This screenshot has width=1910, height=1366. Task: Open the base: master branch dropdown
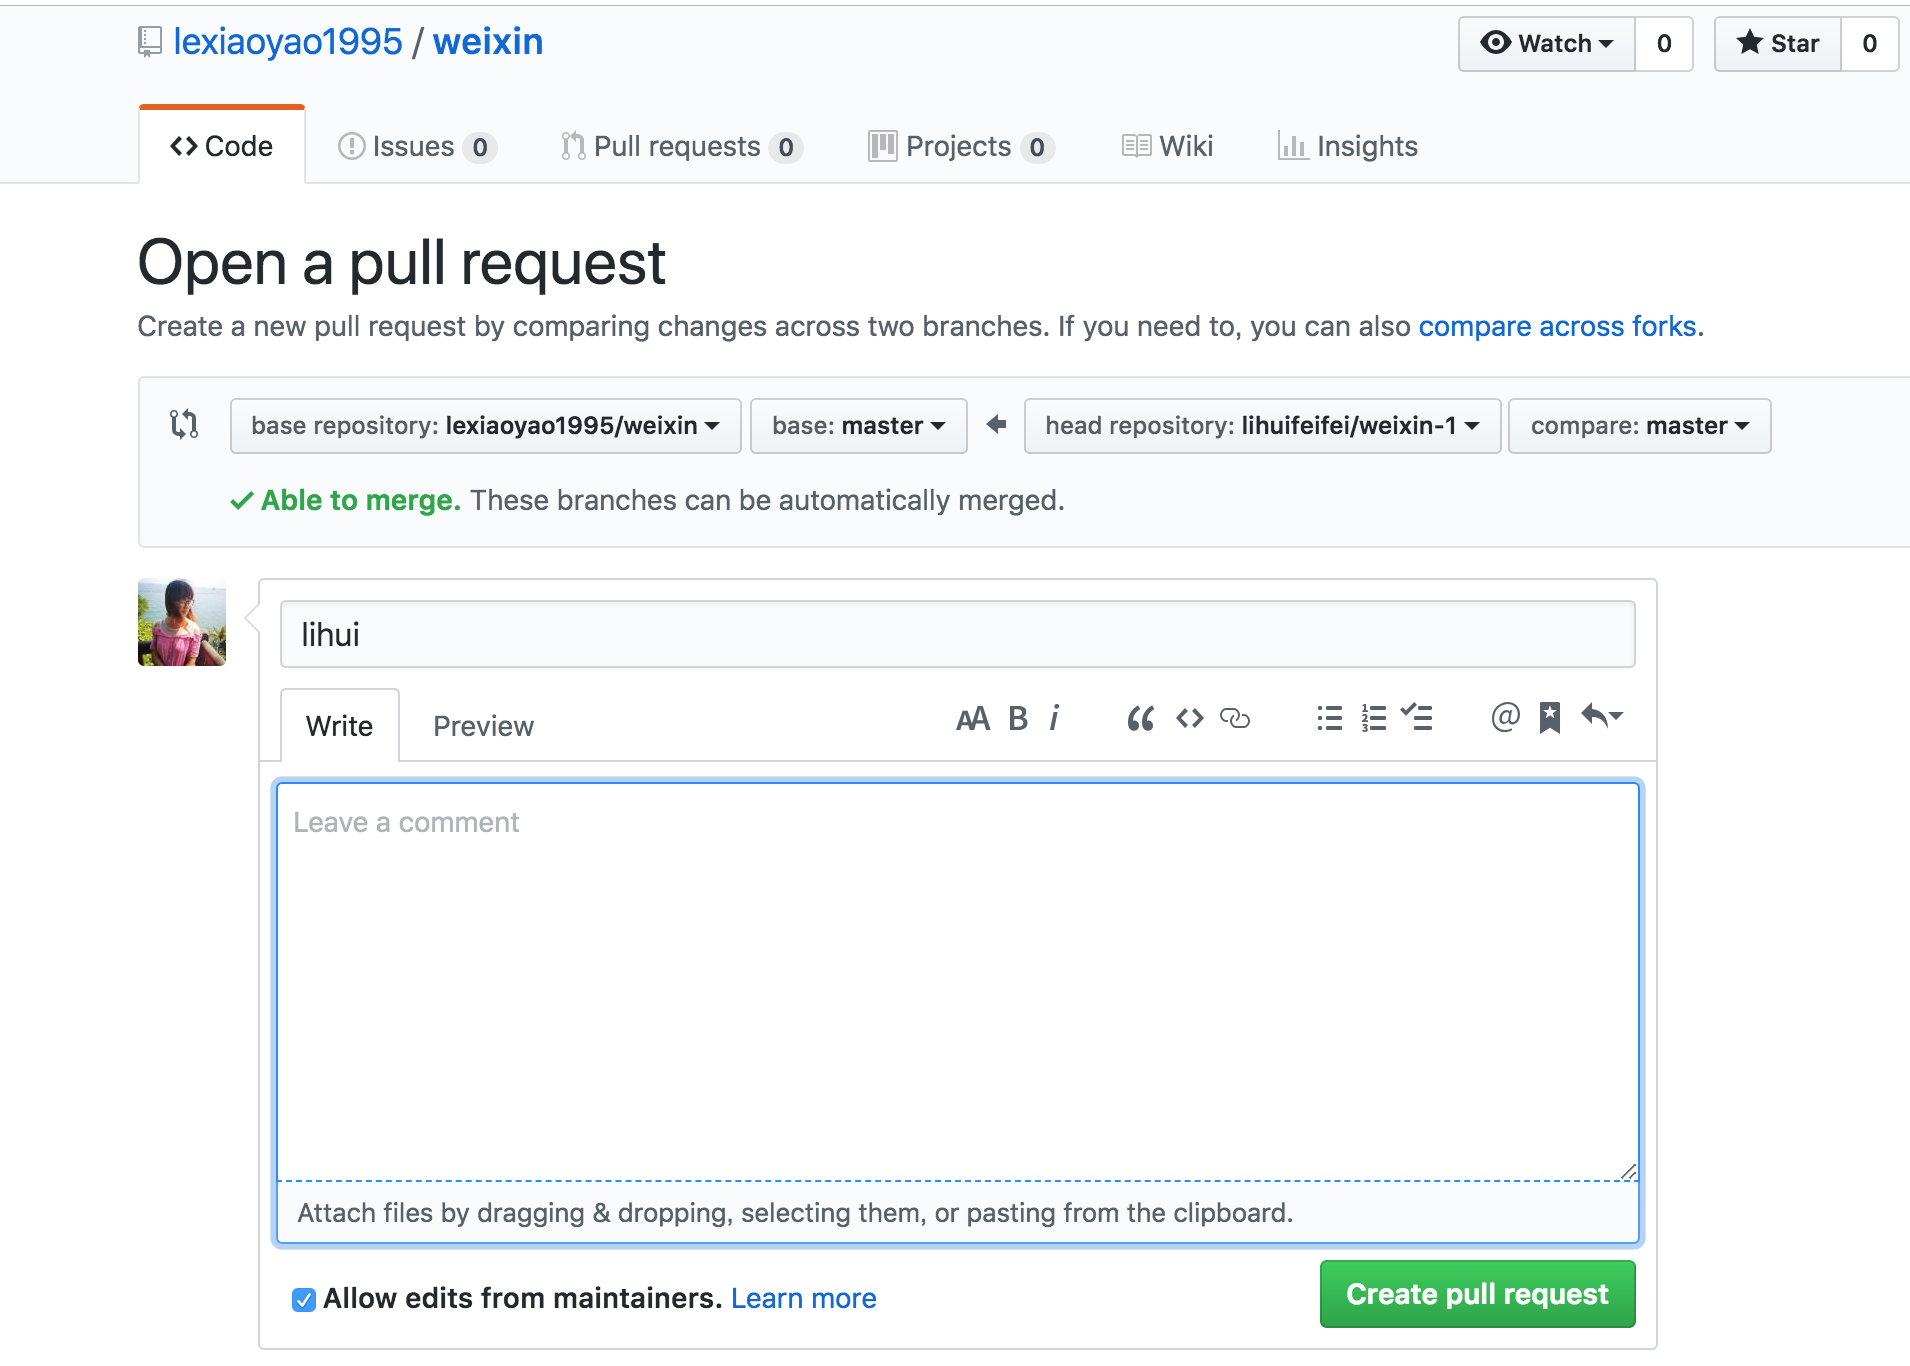858,426
